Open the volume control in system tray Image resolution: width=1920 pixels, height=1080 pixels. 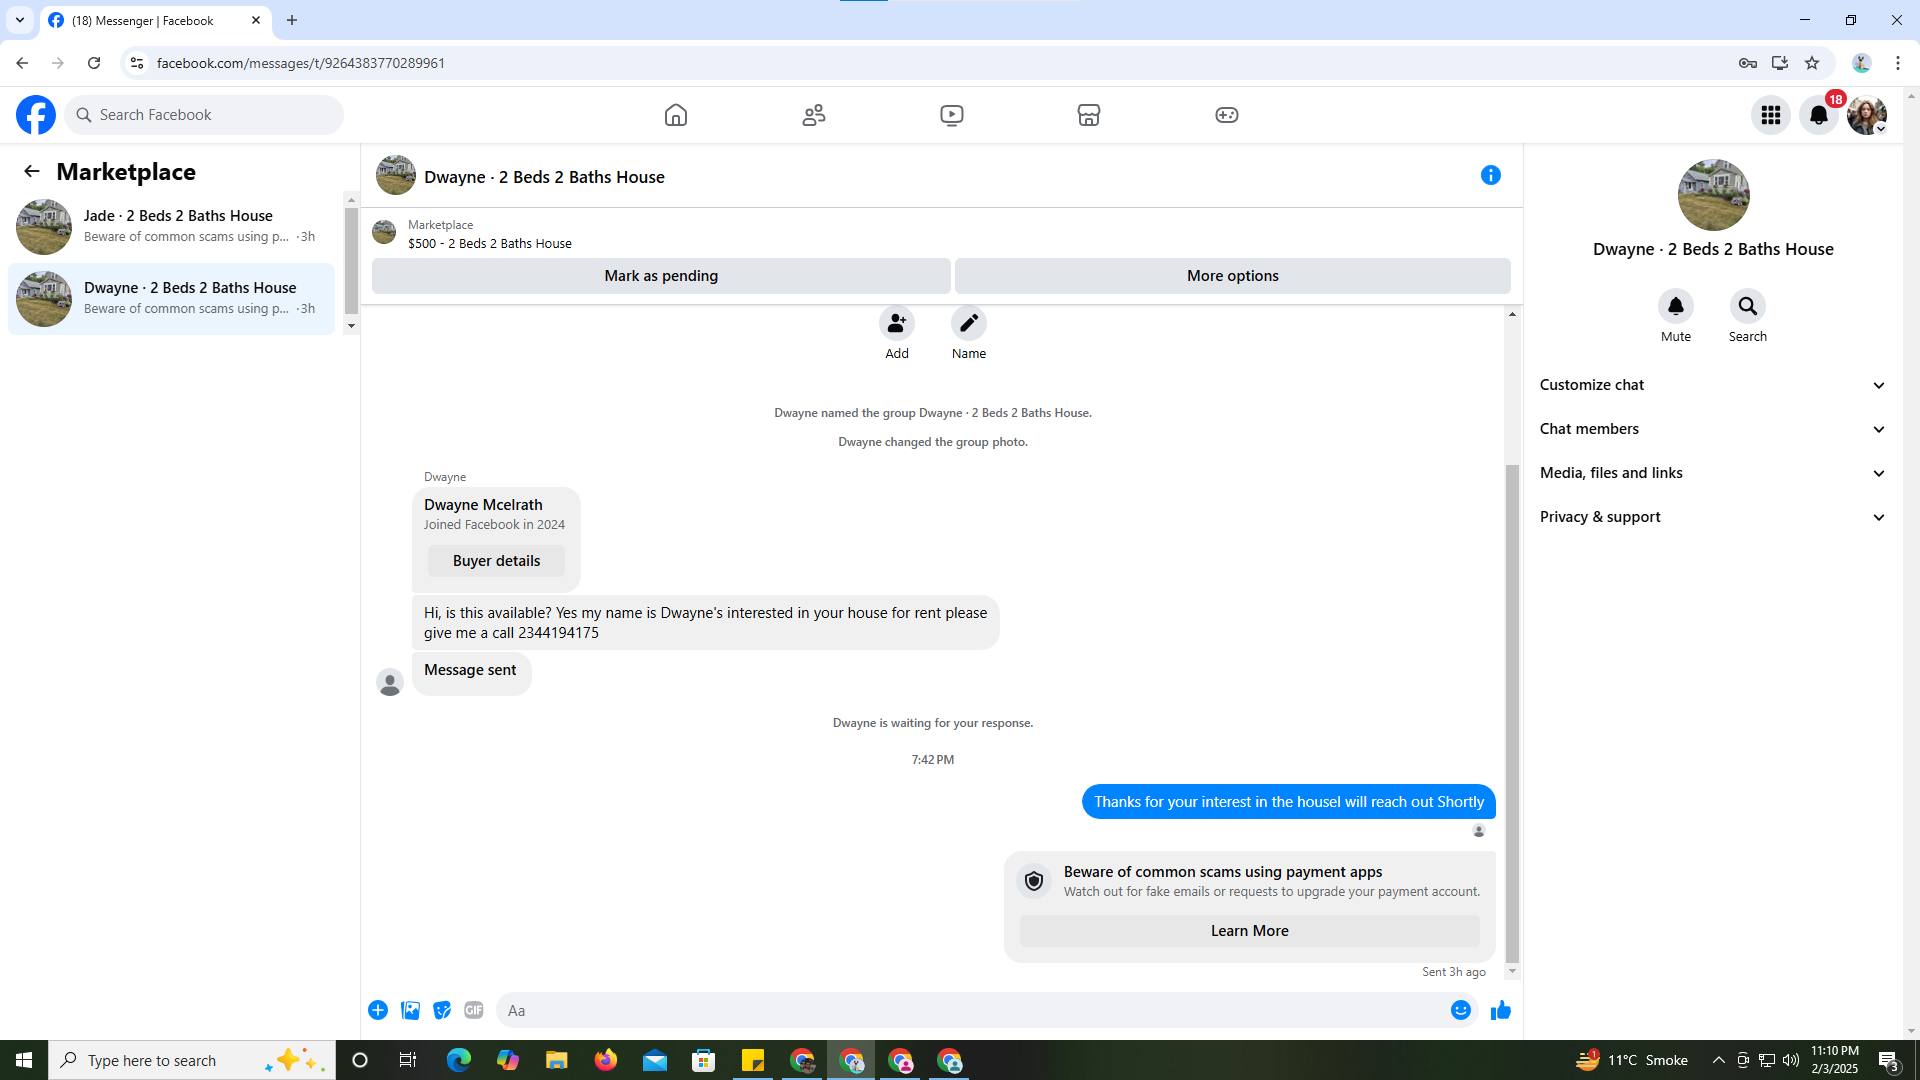coord(1791,1060)
